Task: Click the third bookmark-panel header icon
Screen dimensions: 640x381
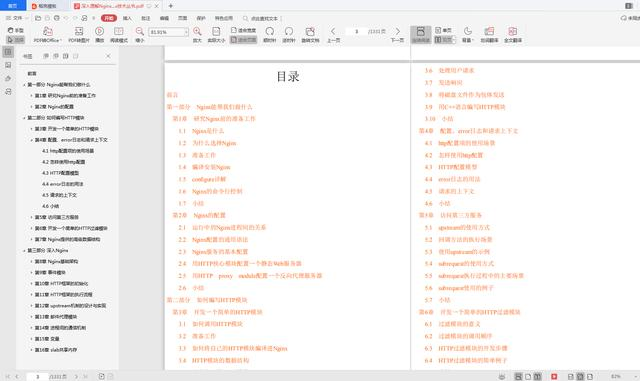Action: [66, 56]
